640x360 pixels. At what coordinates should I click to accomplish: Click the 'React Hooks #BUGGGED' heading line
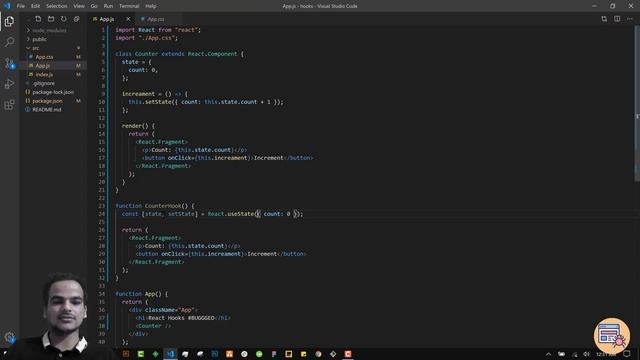click(183, 318)
